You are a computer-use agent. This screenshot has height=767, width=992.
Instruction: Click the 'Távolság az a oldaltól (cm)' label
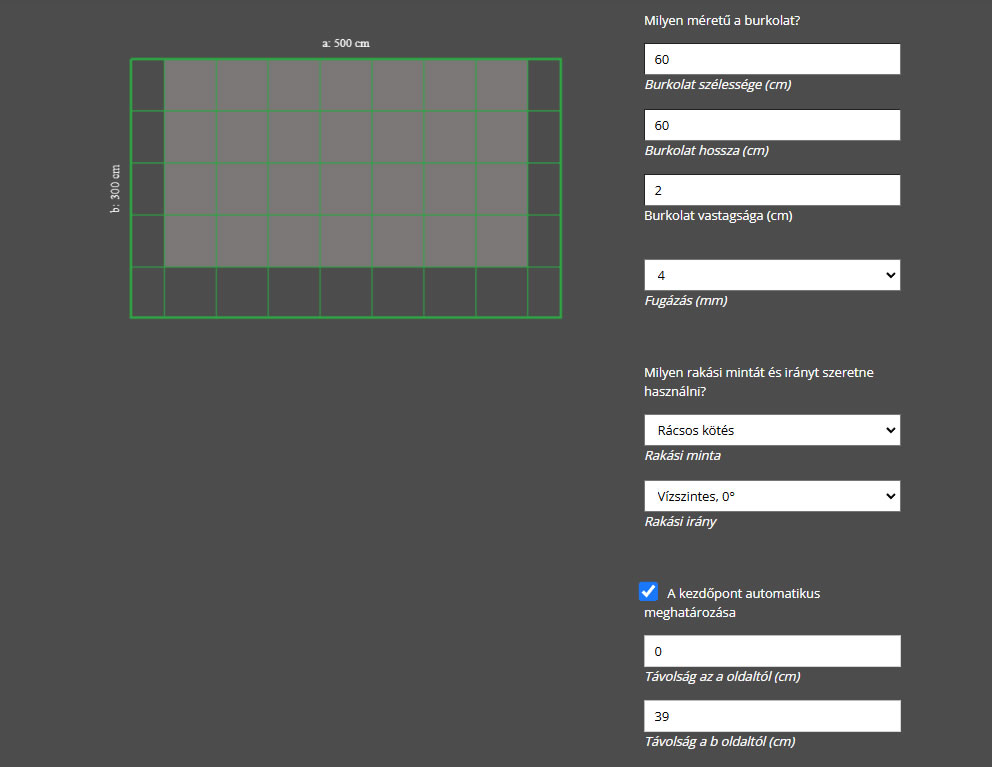pyautogui.click(x=722, y=677)
